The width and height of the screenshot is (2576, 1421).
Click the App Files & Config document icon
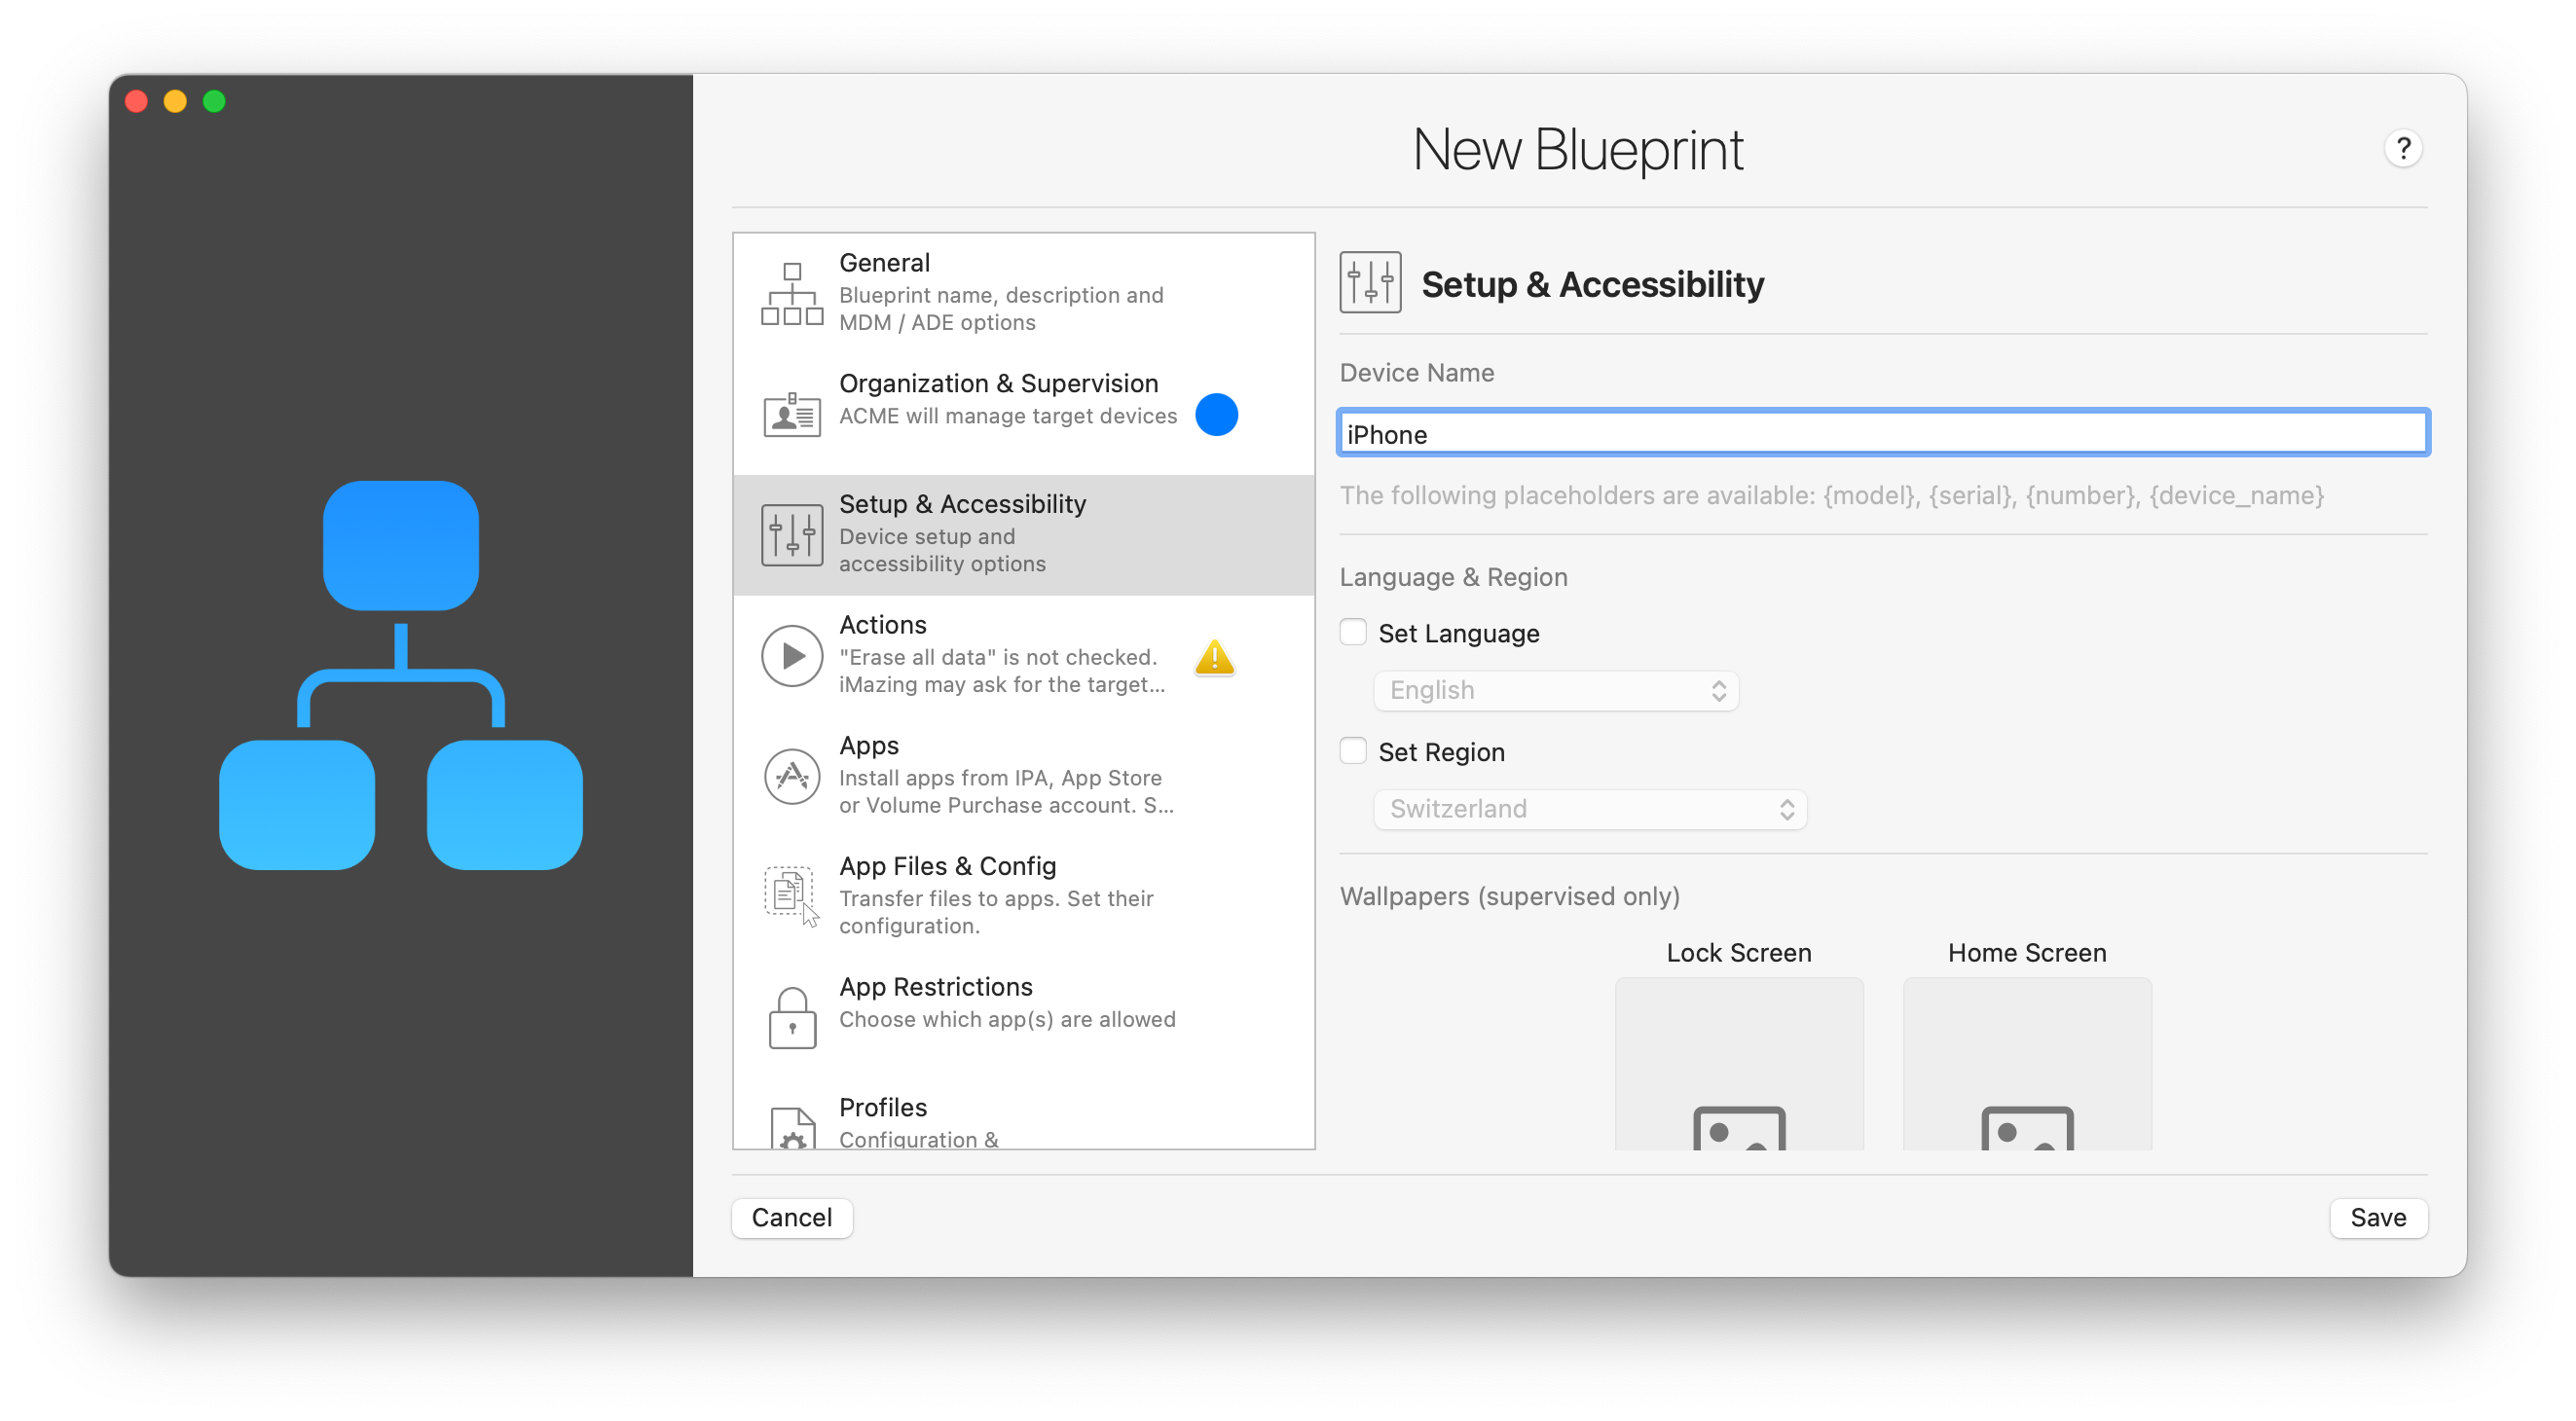[x=791, y=897]
